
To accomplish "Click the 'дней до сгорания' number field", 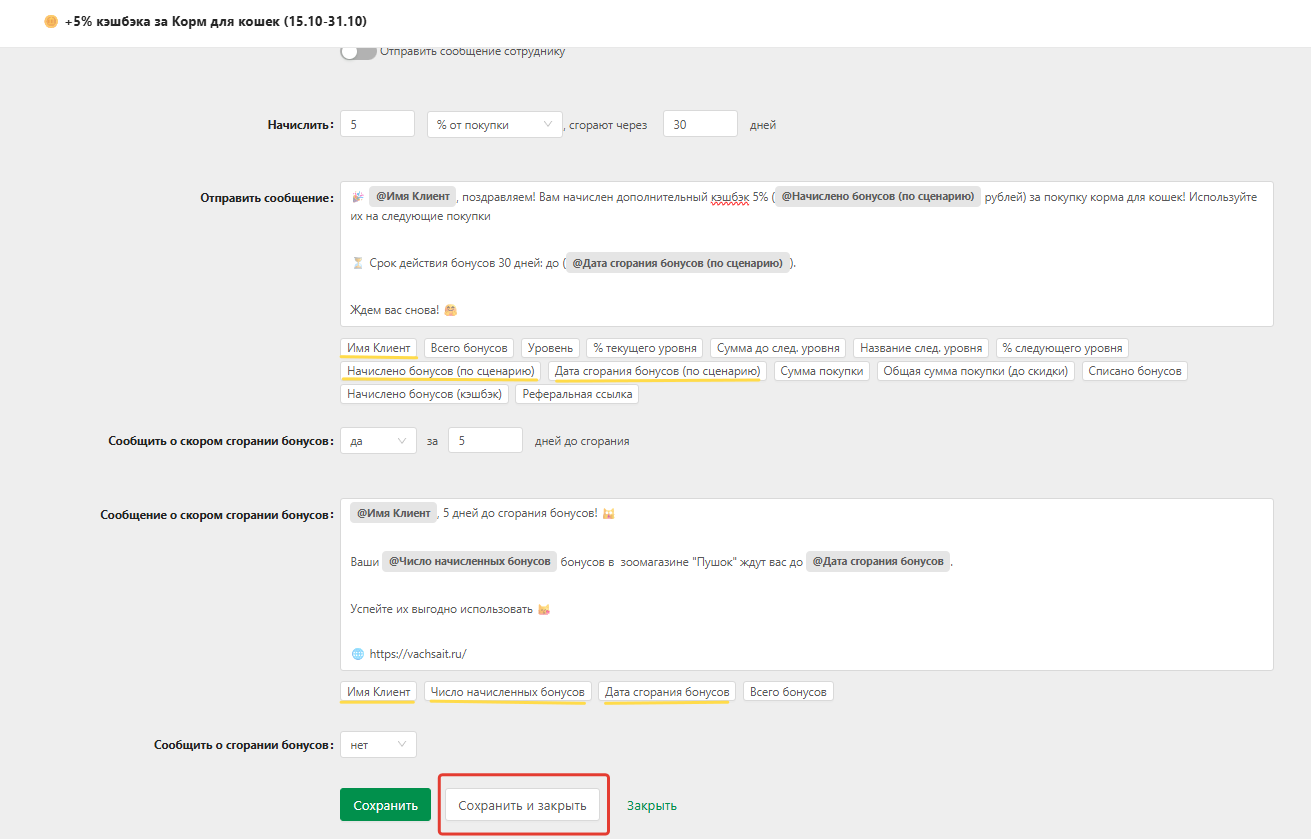I will [x=485, y=441].
